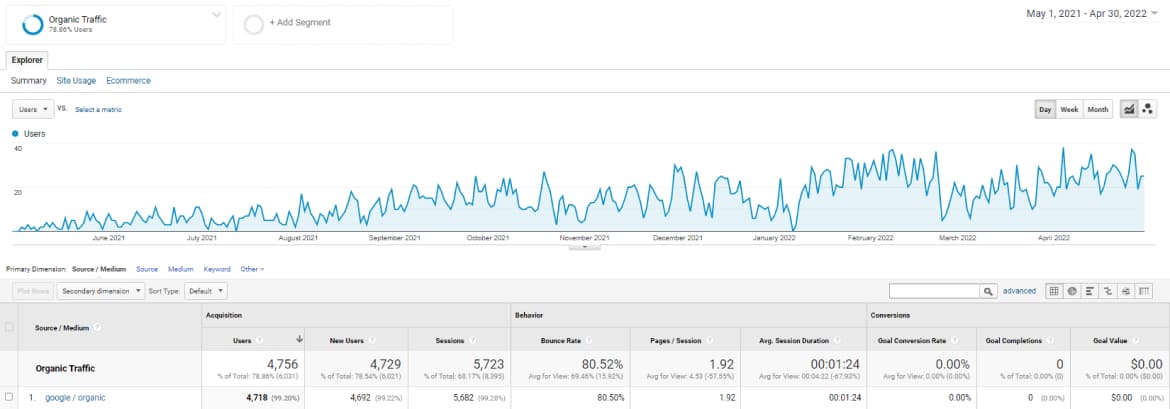The height and width of the screenshot is (409, 1170).
Task: Select the performance bar view icon
Action: coord(1089,291)
